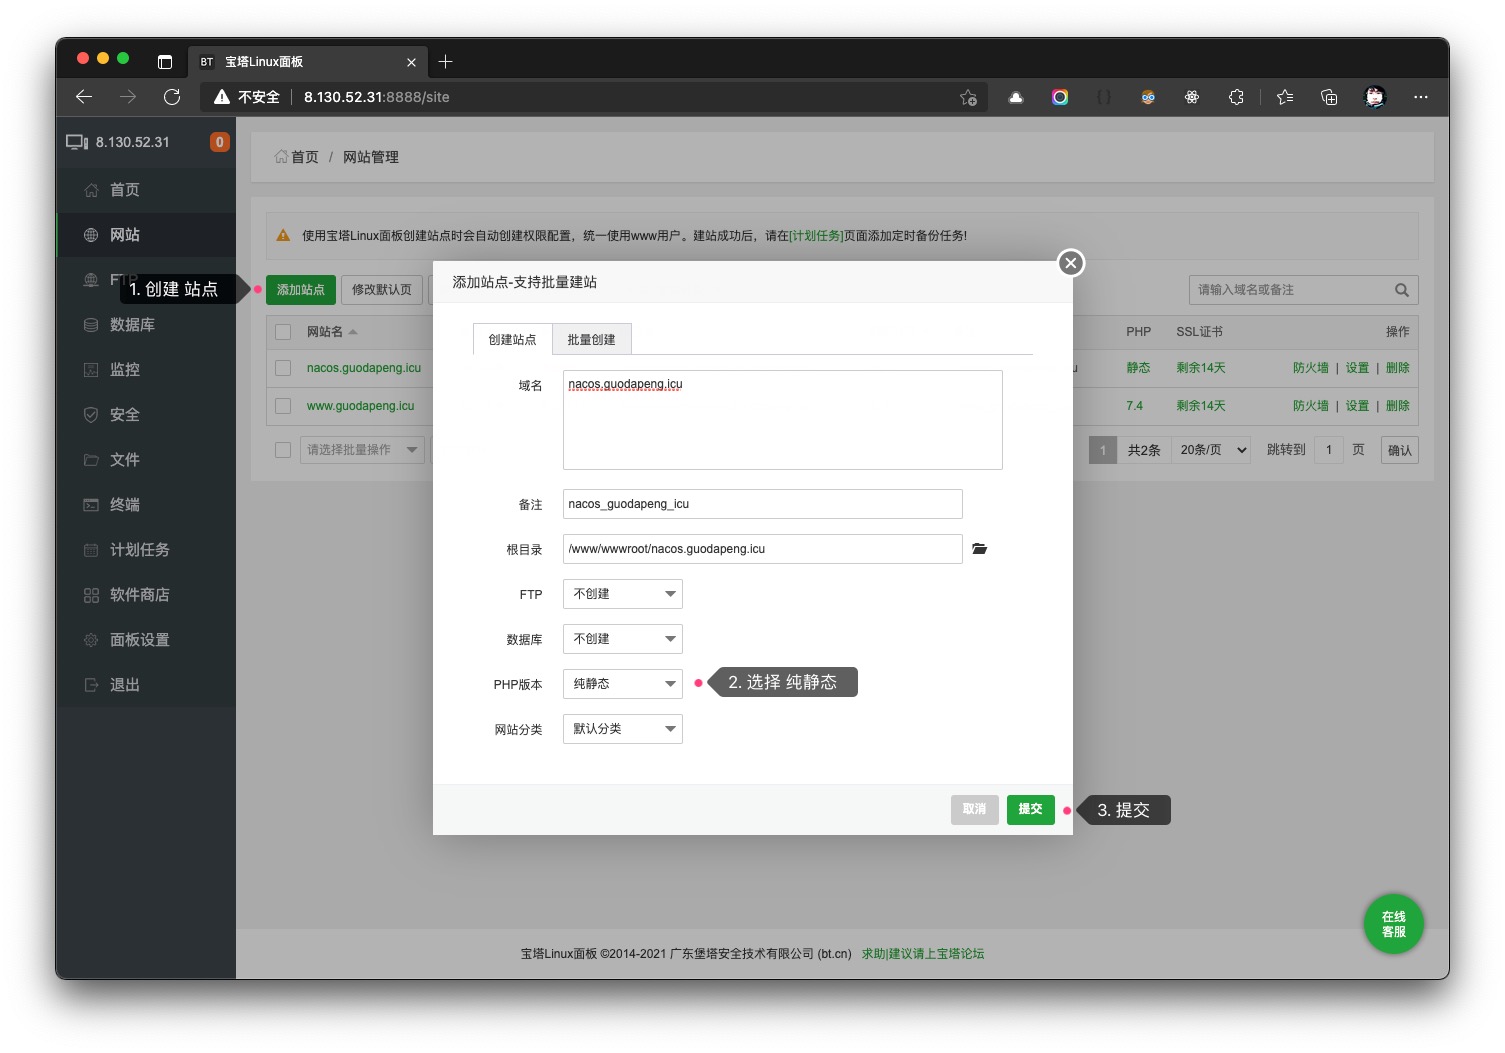Click the 备注 input field
Viewport: 1505px width, 1053px height.
762,504
